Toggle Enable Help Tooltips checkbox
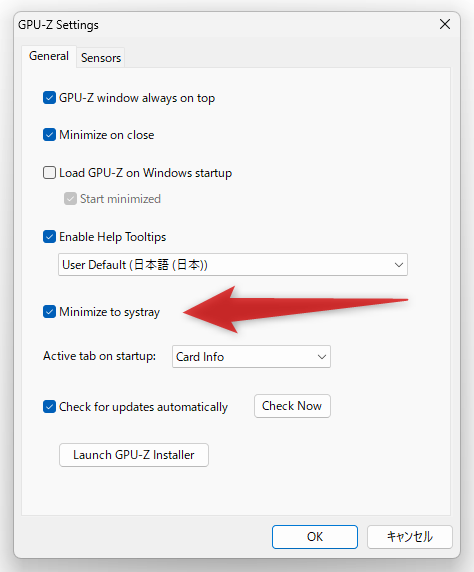This screenshot has width=474, height=572. pyautogui.click(x=49, y=237)
